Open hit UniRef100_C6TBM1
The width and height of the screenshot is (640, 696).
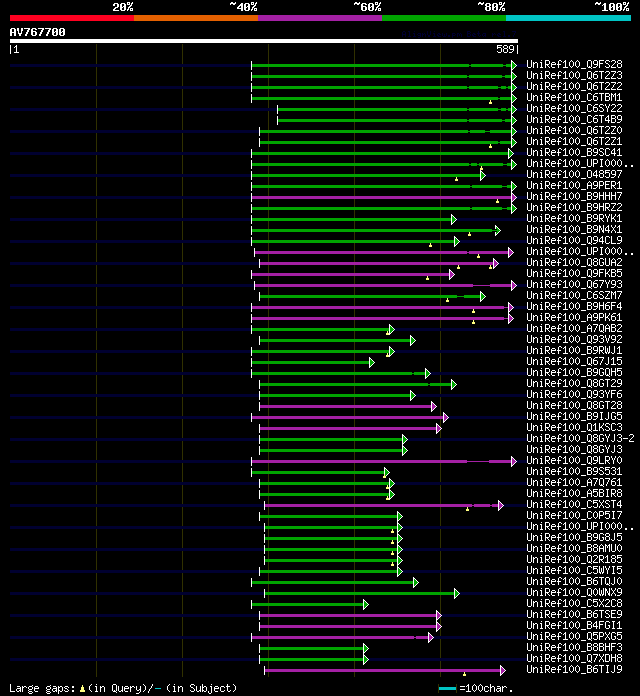[x=574, y=97]
